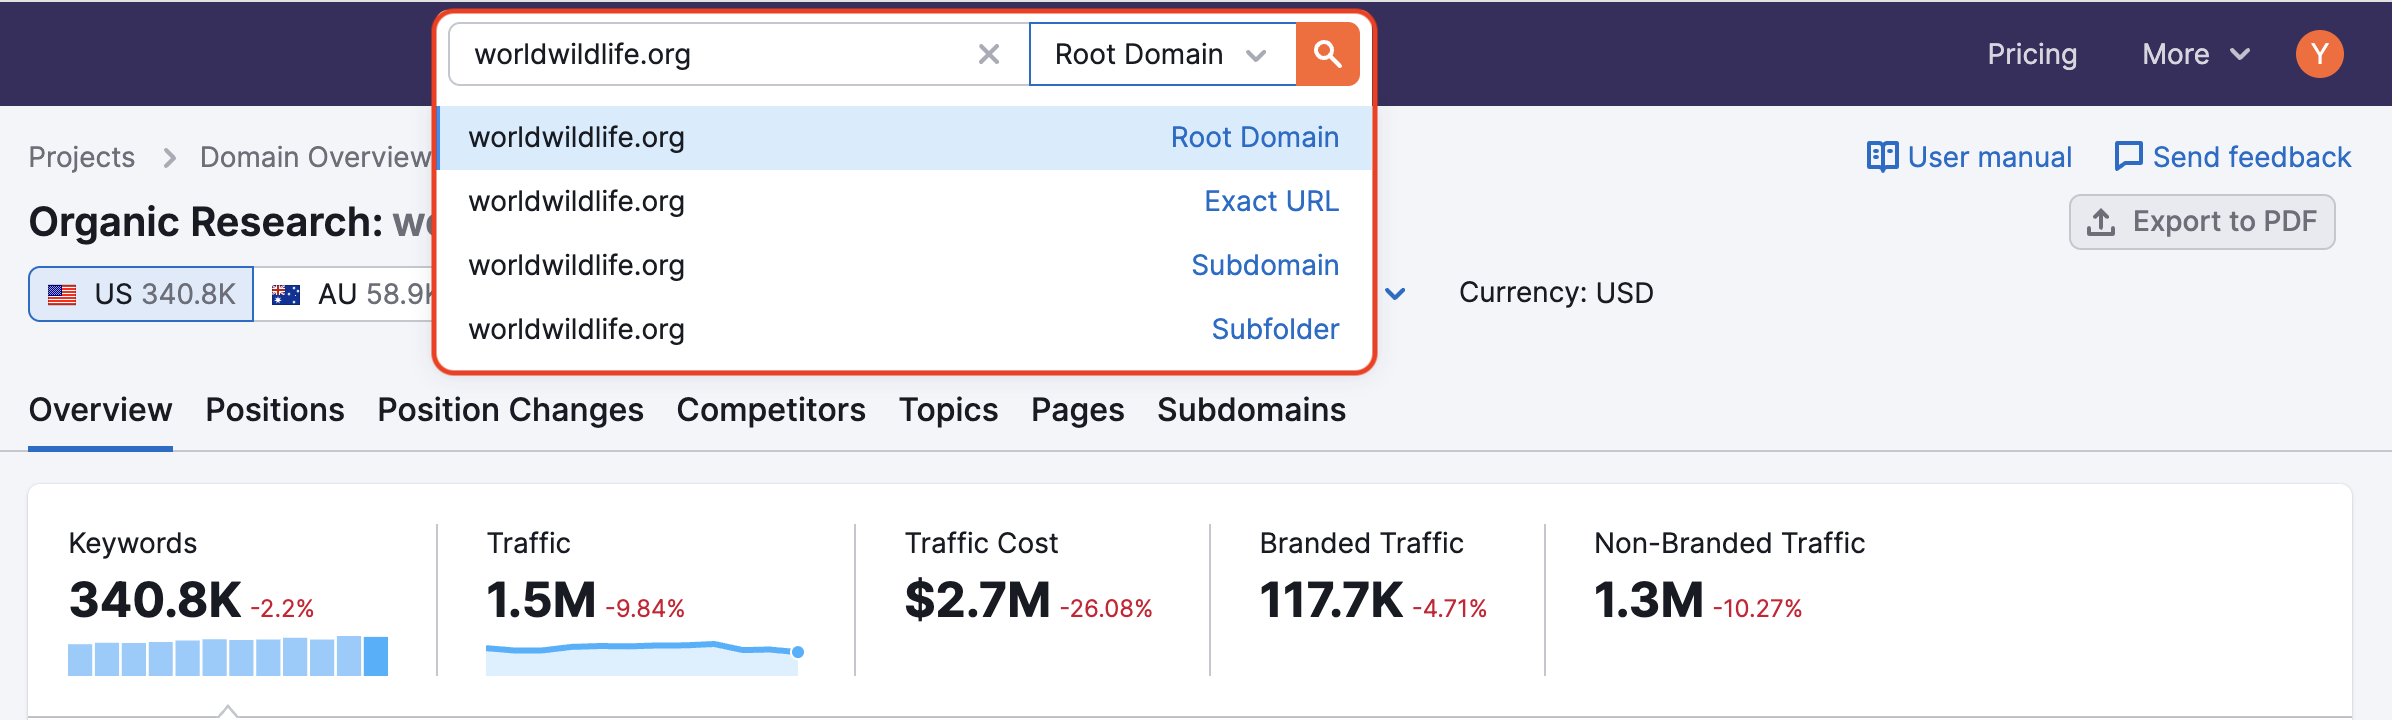
Task: Clear the search field with X icon
Action: tap(988, 54)
